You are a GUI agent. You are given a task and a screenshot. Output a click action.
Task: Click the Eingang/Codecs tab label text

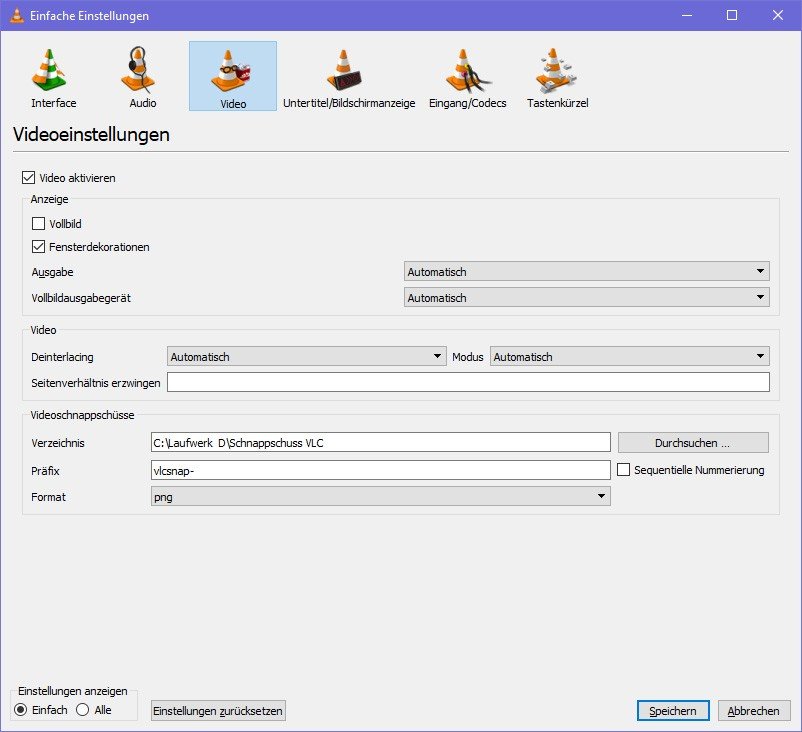tap(467, 103)
